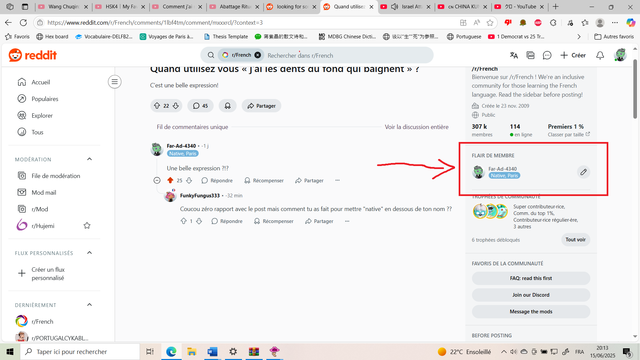
Task: Toggle upvote on Far-Ad-4340's comment
Action: pos(170,180)
